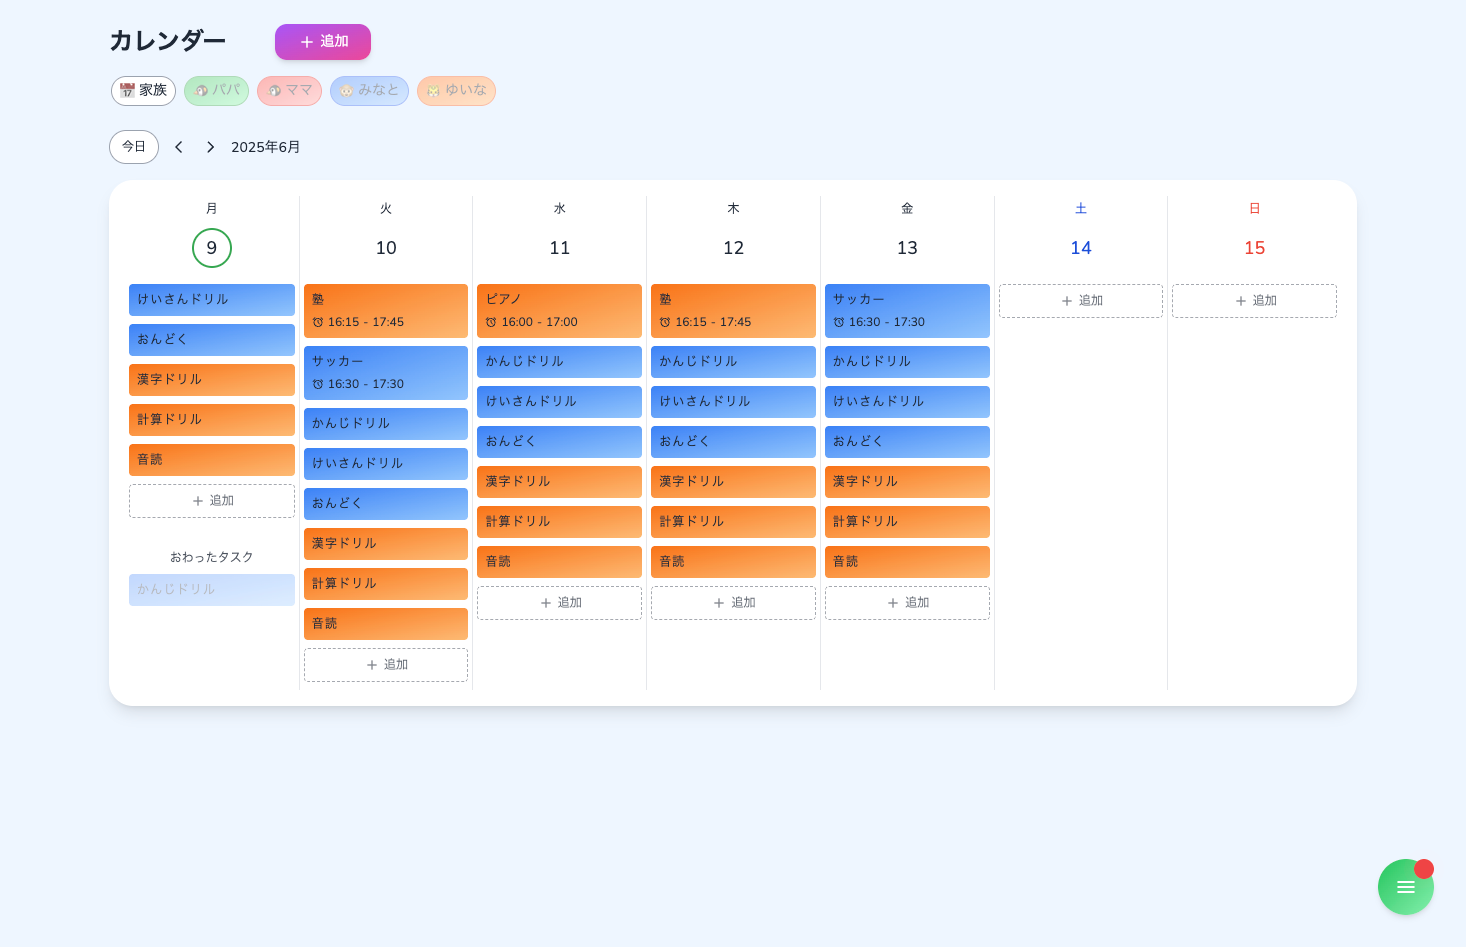Open completed task かんじドリル on Monday
Image resolution: width=1466 pixels, height=947 pixels.
point(212,590)
